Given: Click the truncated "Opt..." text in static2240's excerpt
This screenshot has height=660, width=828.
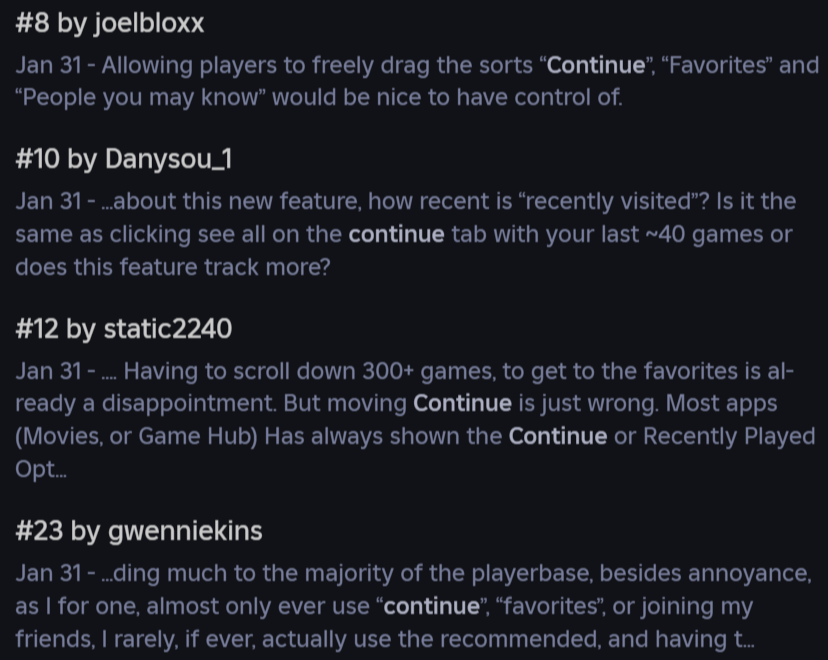Looking at the screenshot, I should click(36, 470).
